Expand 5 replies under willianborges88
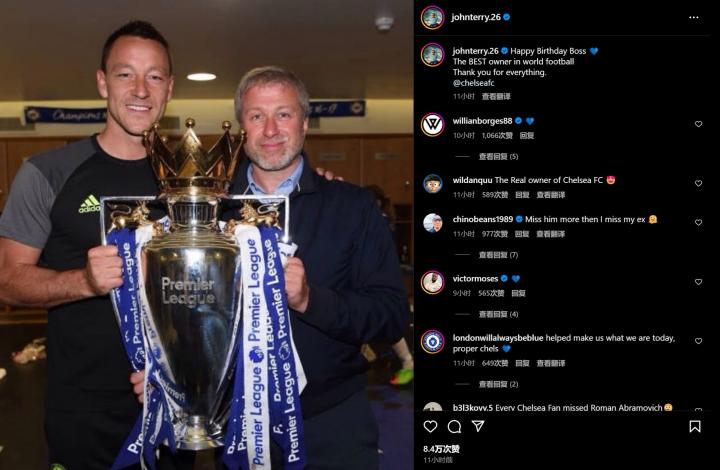 click(x=498, y=157)
